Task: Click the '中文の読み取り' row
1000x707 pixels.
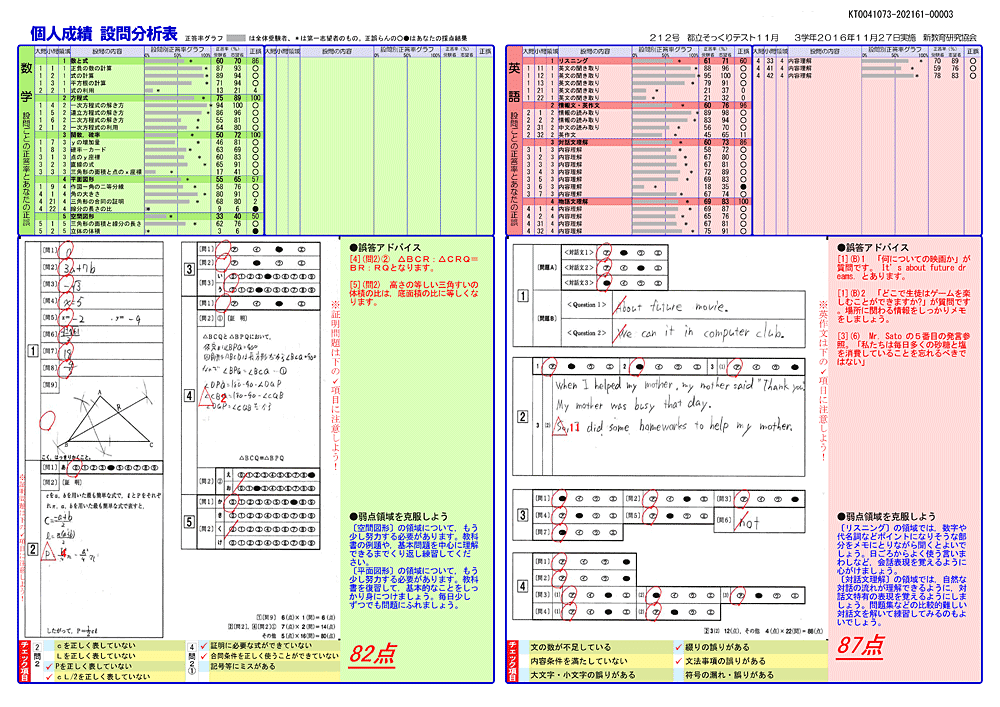Action: click(636, 128)
